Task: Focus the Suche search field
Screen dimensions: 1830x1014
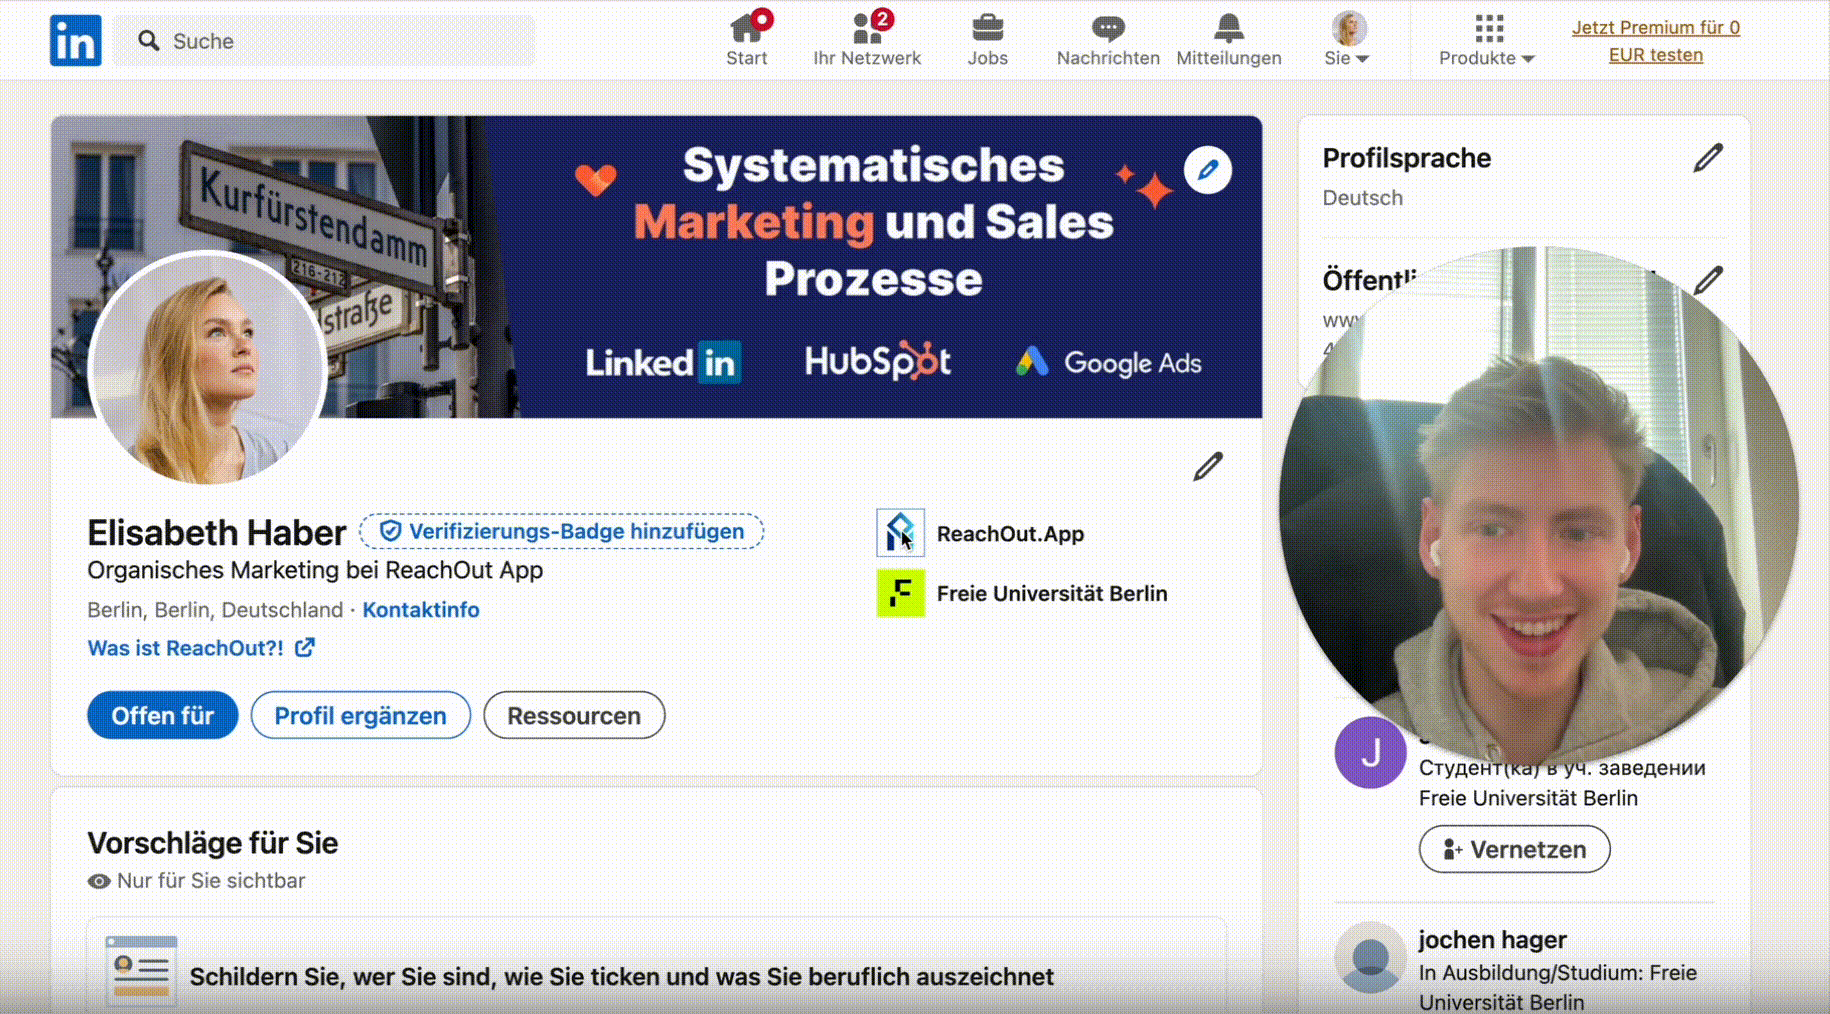Action: pos(324,41)
